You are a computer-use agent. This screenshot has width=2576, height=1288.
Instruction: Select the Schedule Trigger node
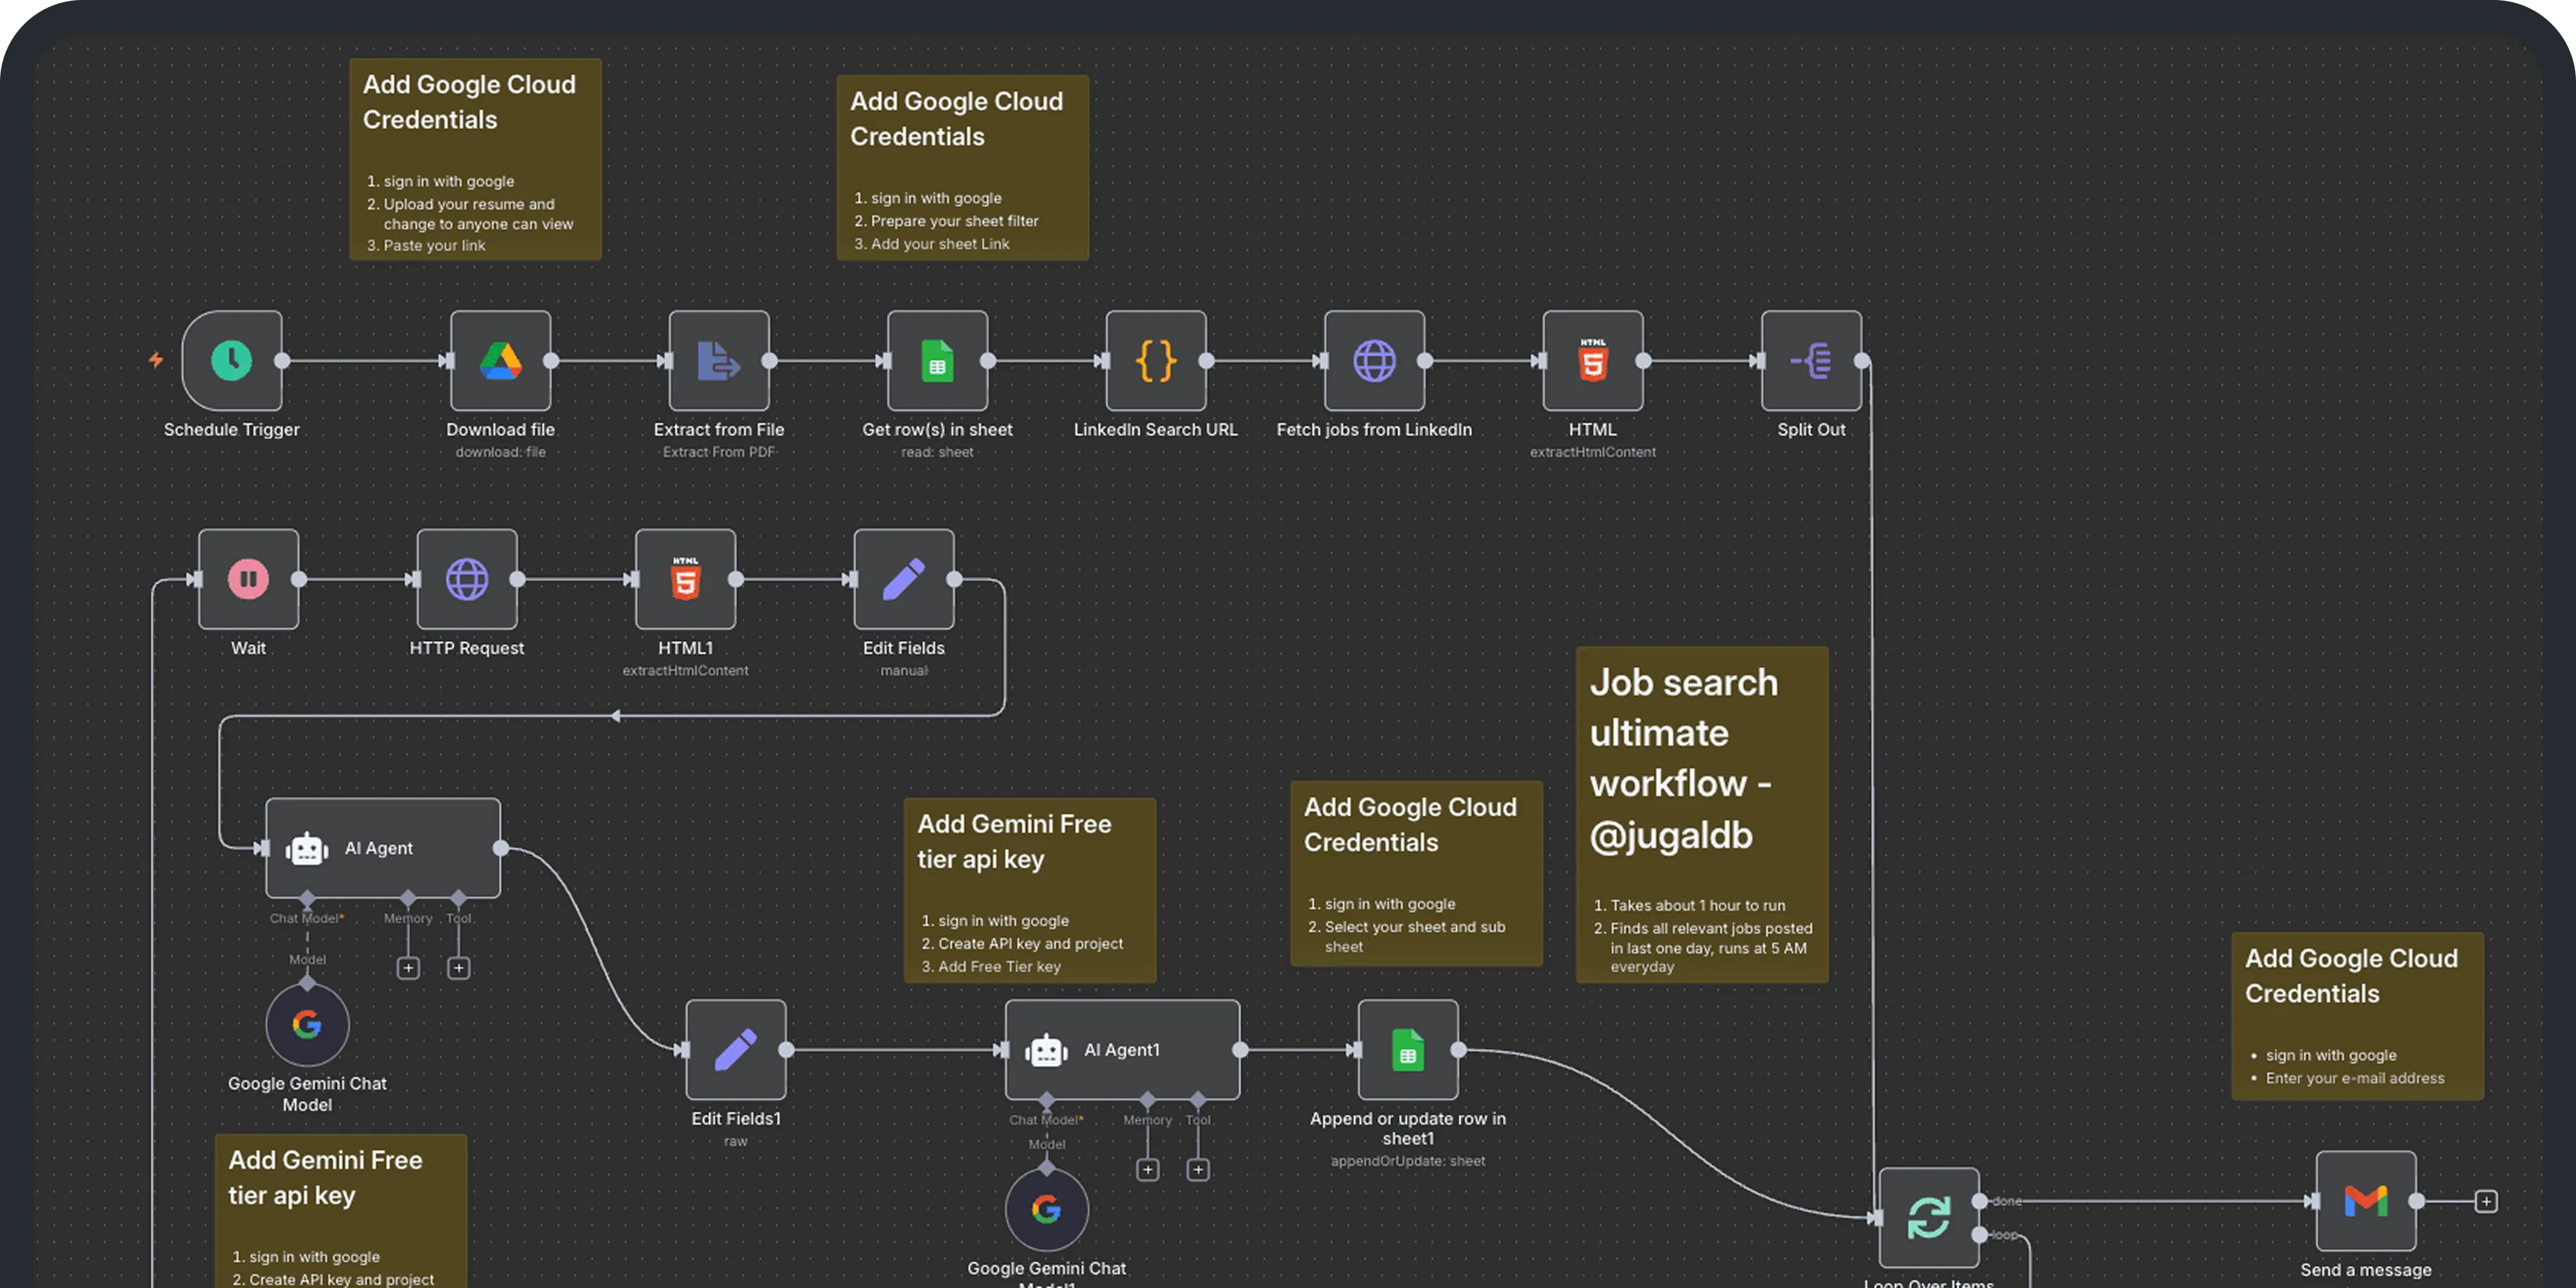pos(232,360)
